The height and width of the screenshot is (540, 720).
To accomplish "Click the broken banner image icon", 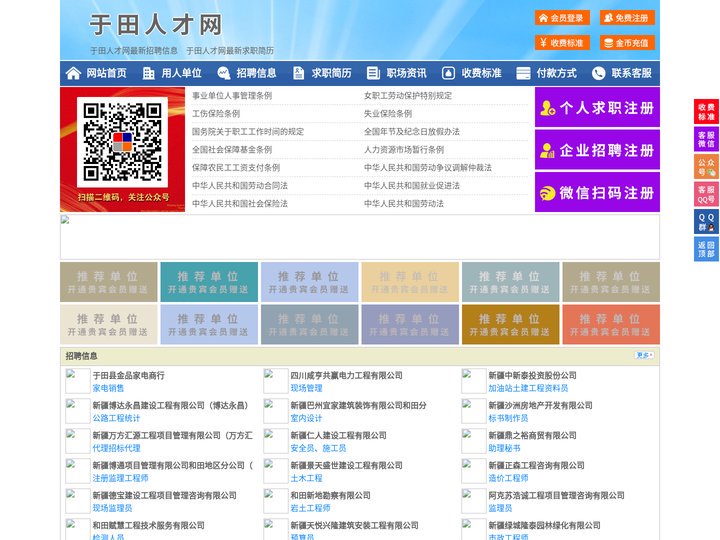I will 65,220.
